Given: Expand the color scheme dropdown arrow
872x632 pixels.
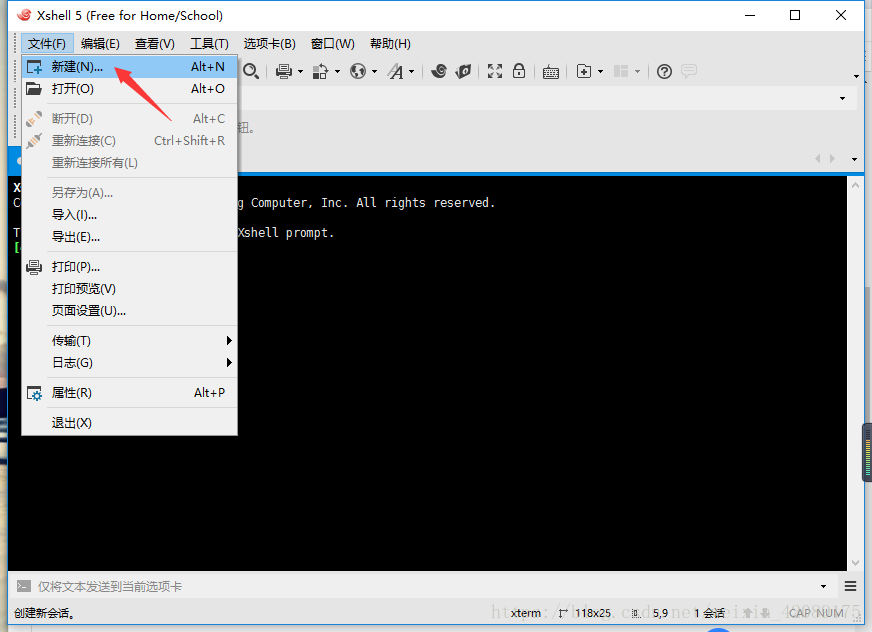Looking at the screenshot, I should (x=337, y=71).
